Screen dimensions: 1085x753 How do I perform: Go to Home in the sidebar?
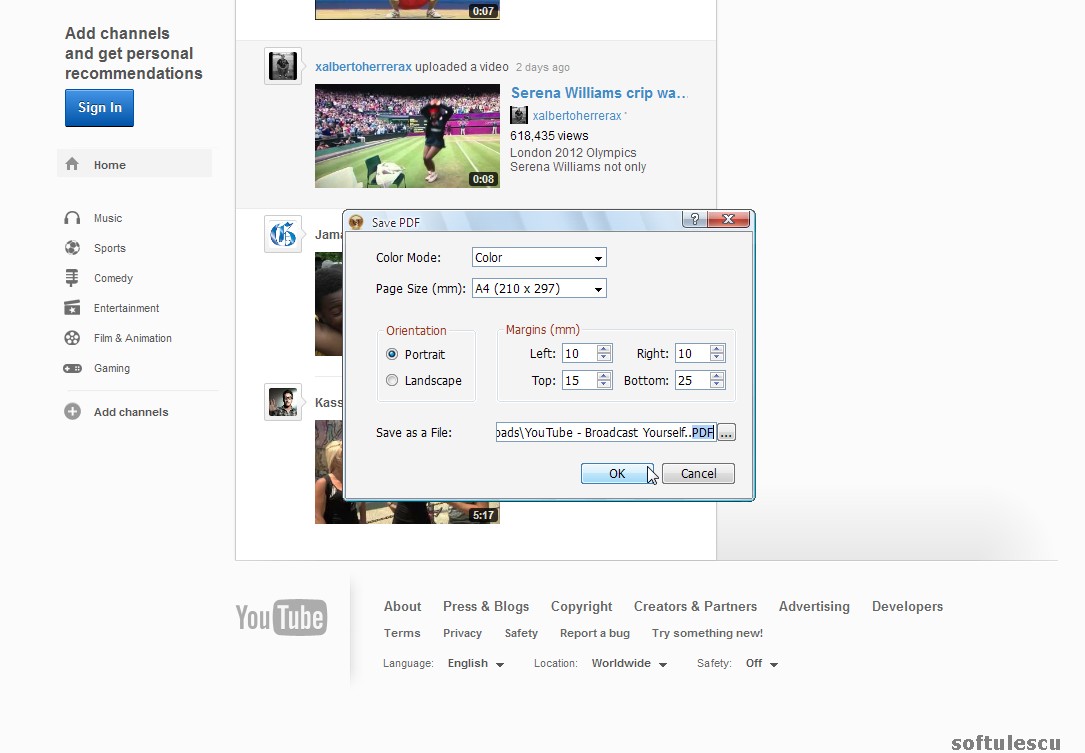click(x=134, y=164)
